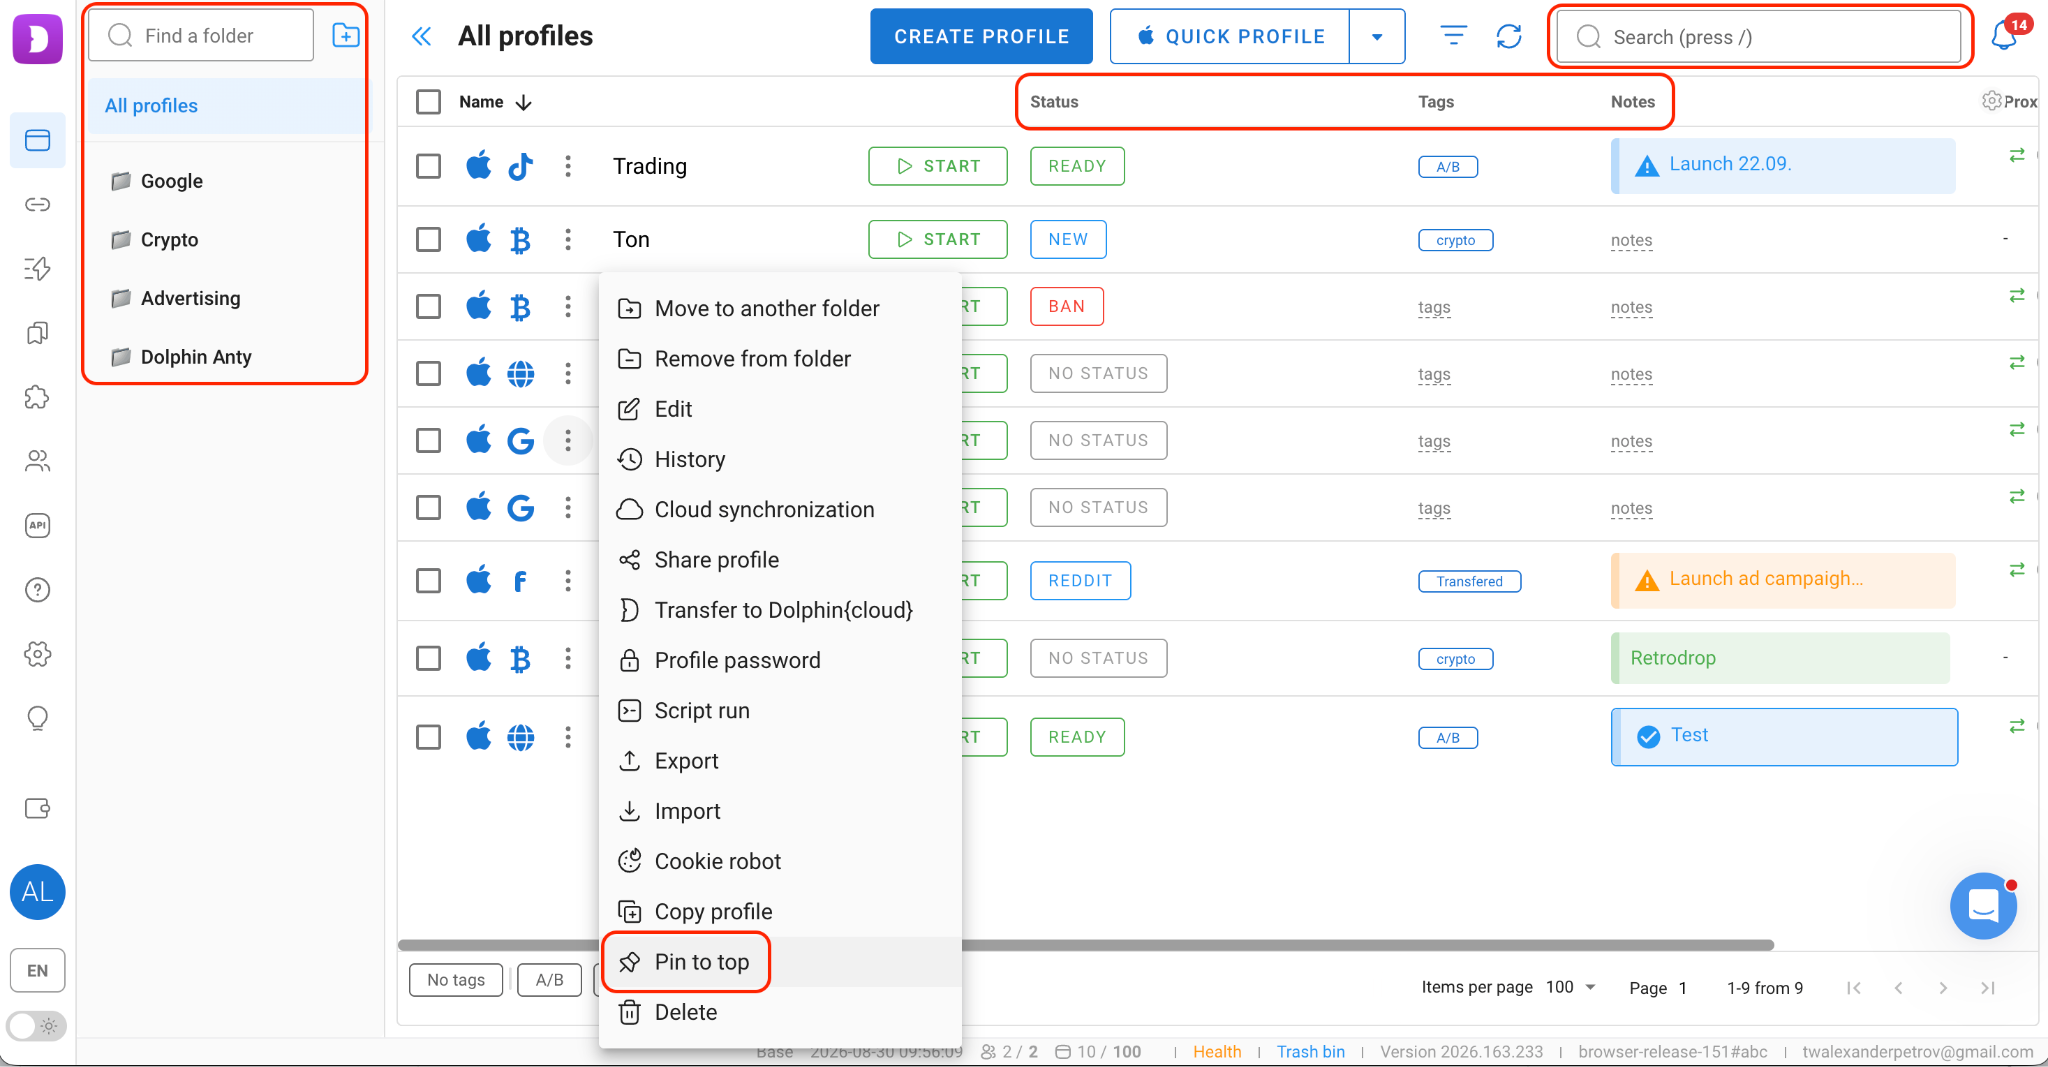The image size is (2048, 1067).
Task: Open the wallet billing icon
Action: [x=38, y=808]
